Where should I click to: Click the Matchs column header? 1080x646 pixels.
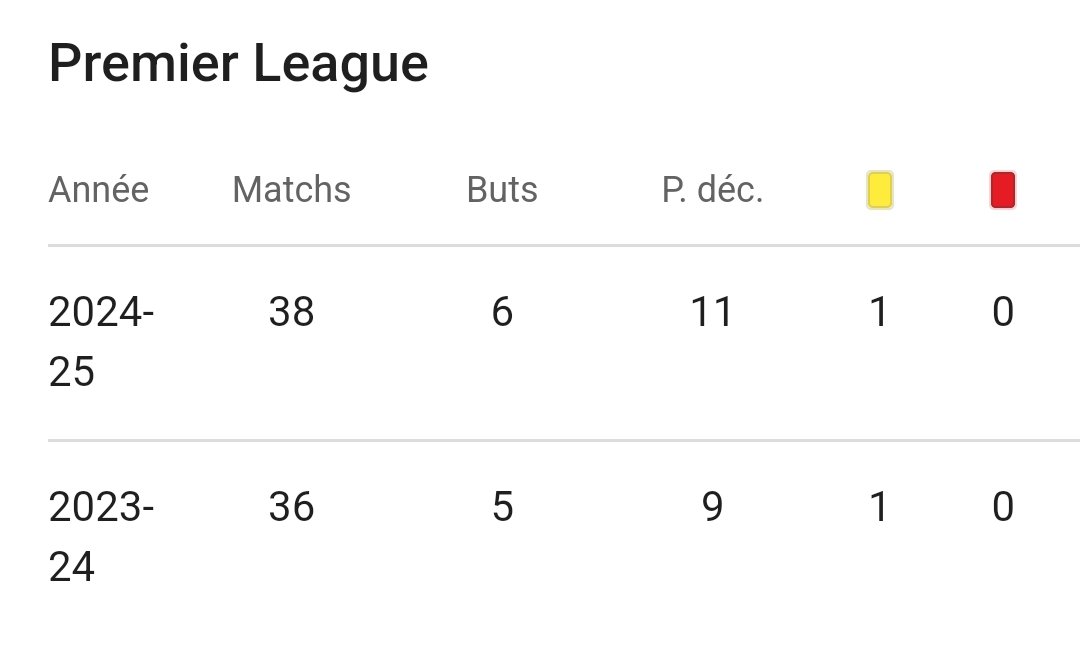[x=291, y=189]
